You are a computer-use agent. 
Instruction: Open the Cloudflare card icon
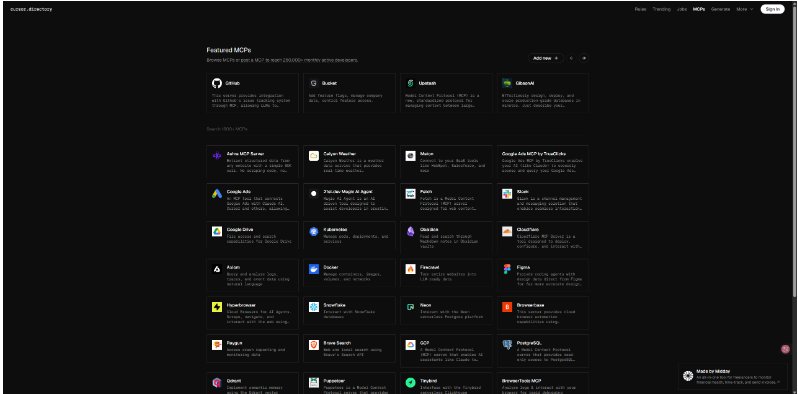pyautogui.click(x=507, y=232)
